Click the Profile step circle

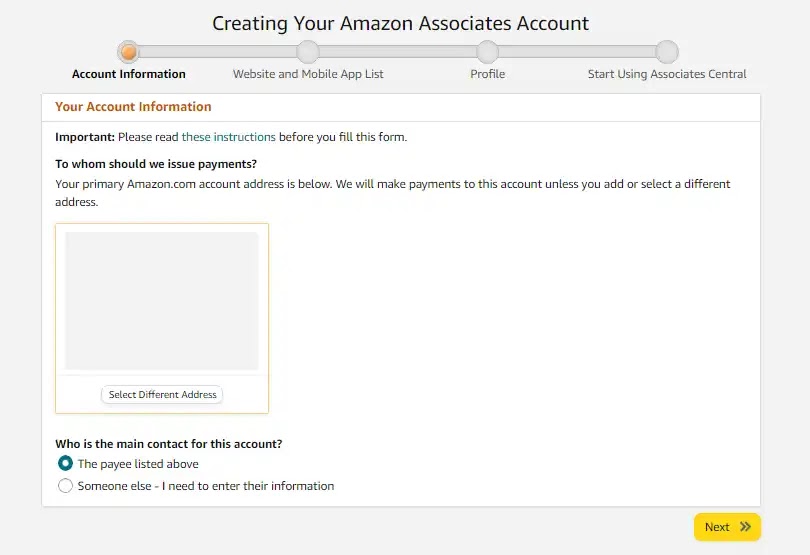pyautogui.click(x=487, y=51)
